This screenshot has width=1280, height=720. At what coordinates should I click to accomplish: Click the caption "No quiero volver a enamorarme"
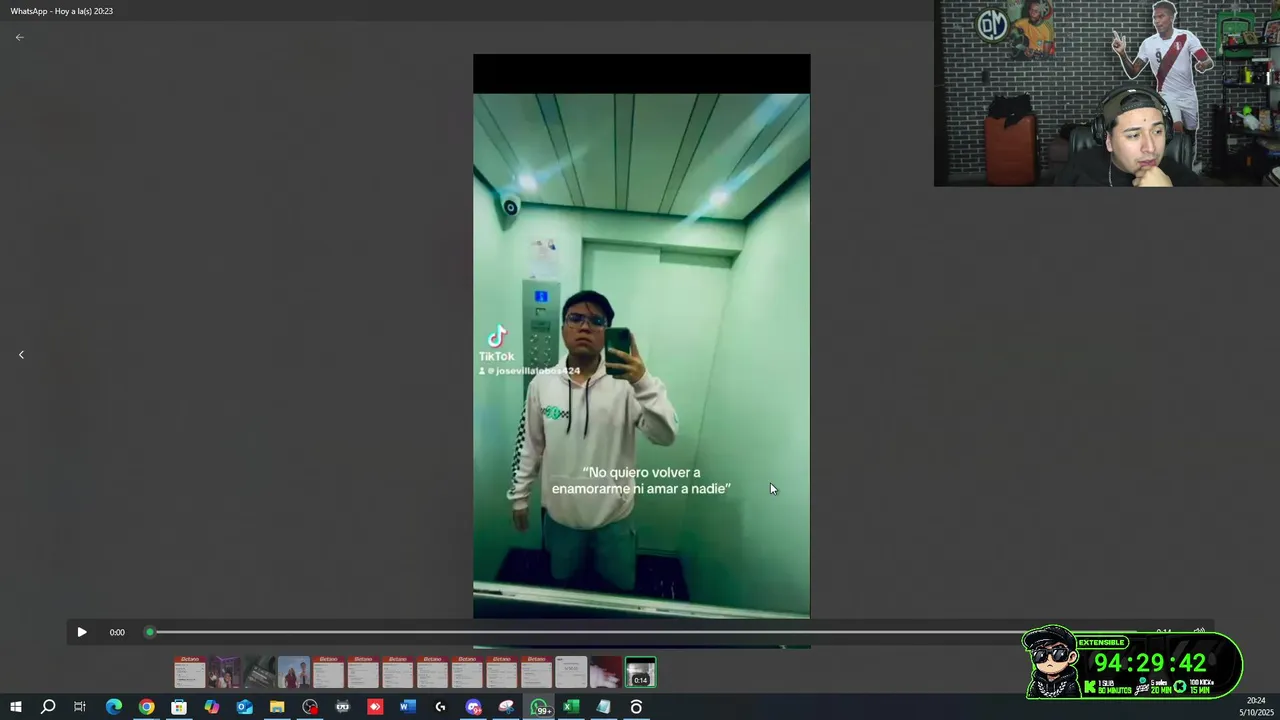(x=641, y=480)
